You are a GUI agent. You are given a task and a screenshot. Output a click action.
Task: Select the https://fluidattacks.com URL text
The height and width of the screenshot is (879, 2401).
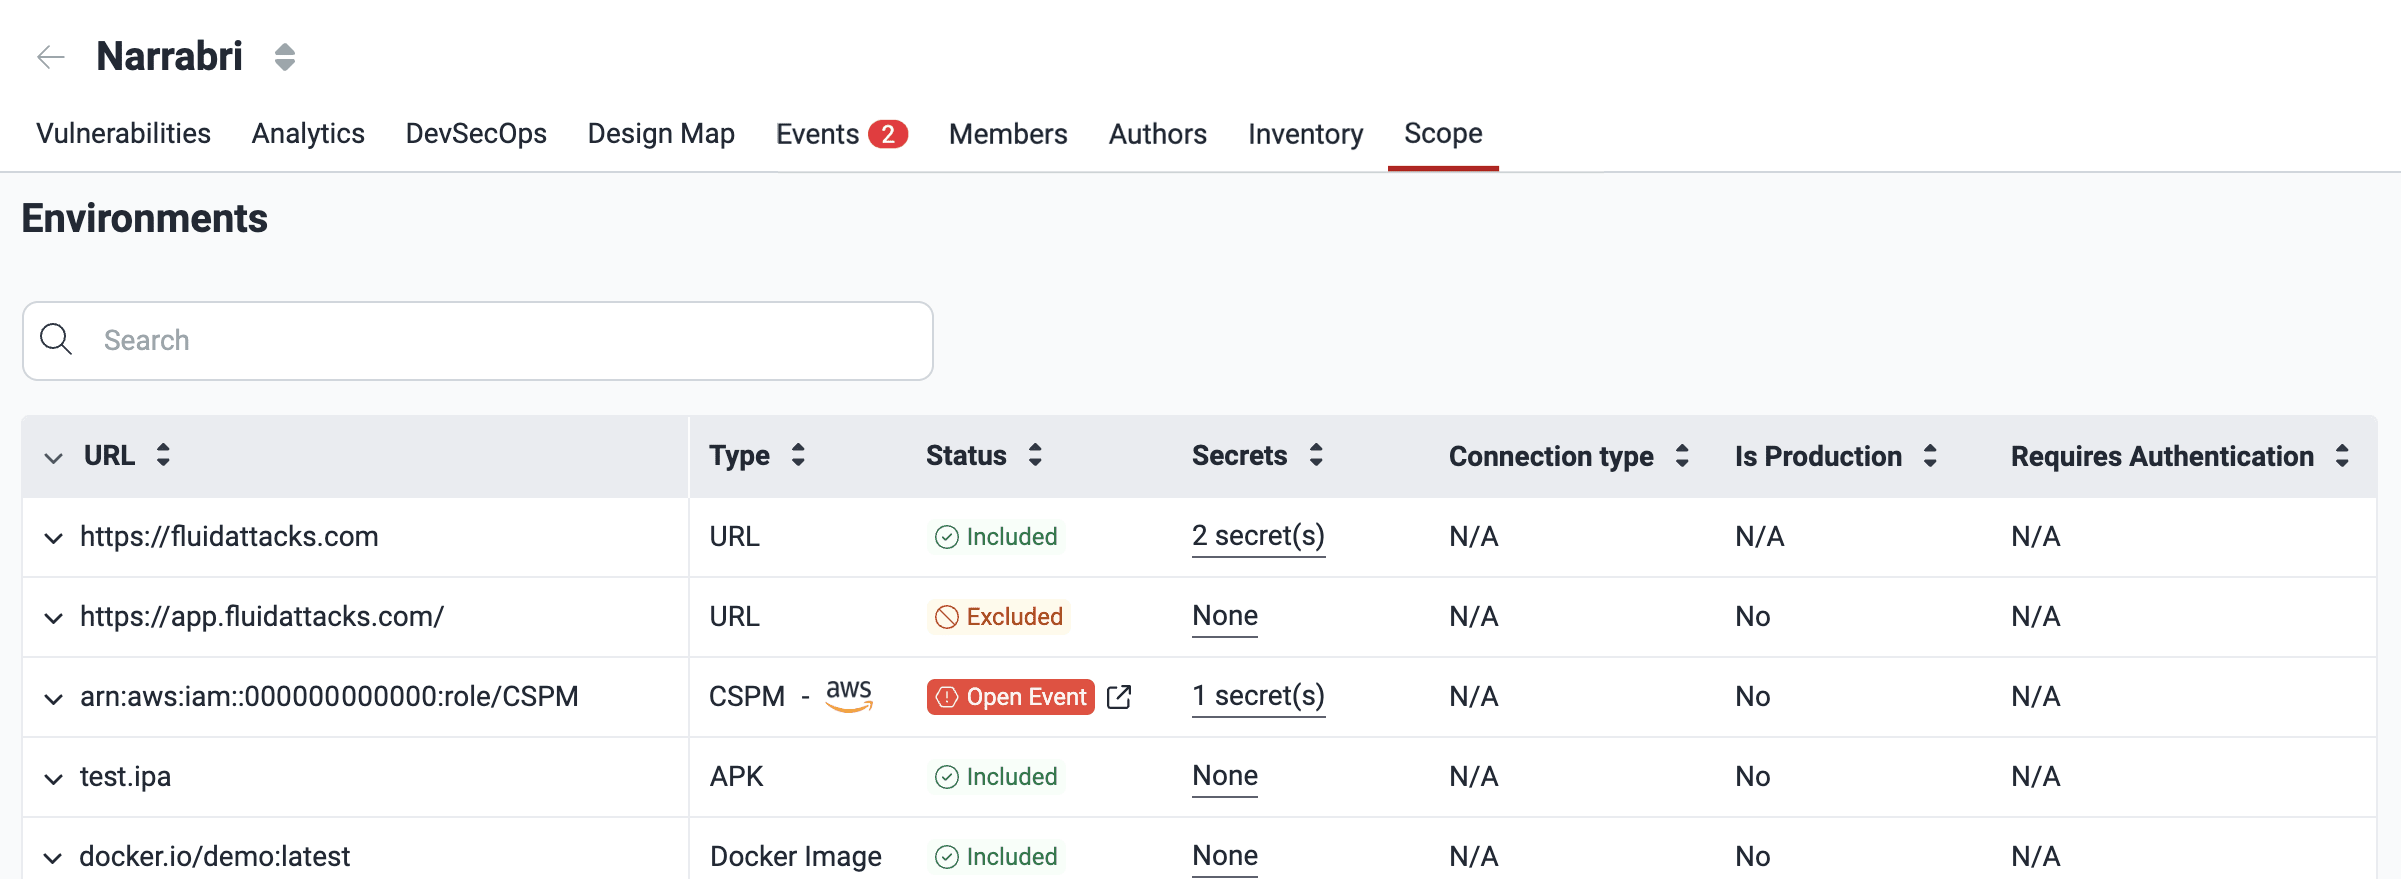pyautogui.click(x=229, y=537)
